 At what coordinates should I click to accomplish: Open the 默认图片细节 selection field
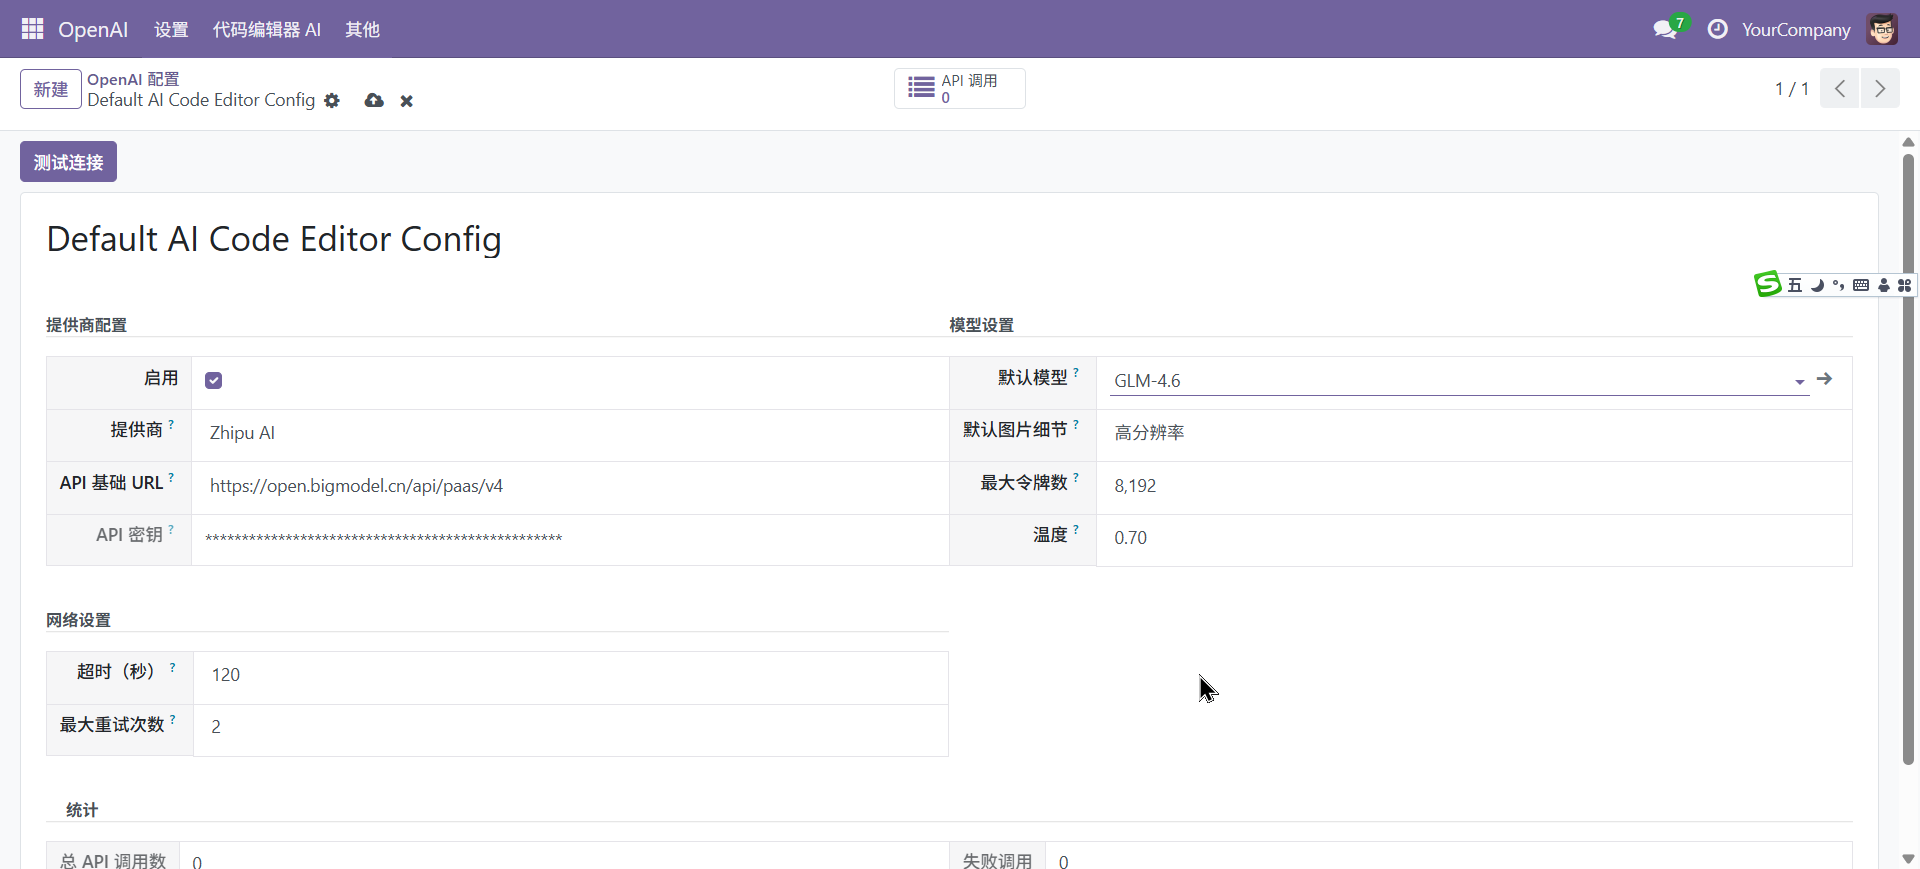tap(1470, 433)
